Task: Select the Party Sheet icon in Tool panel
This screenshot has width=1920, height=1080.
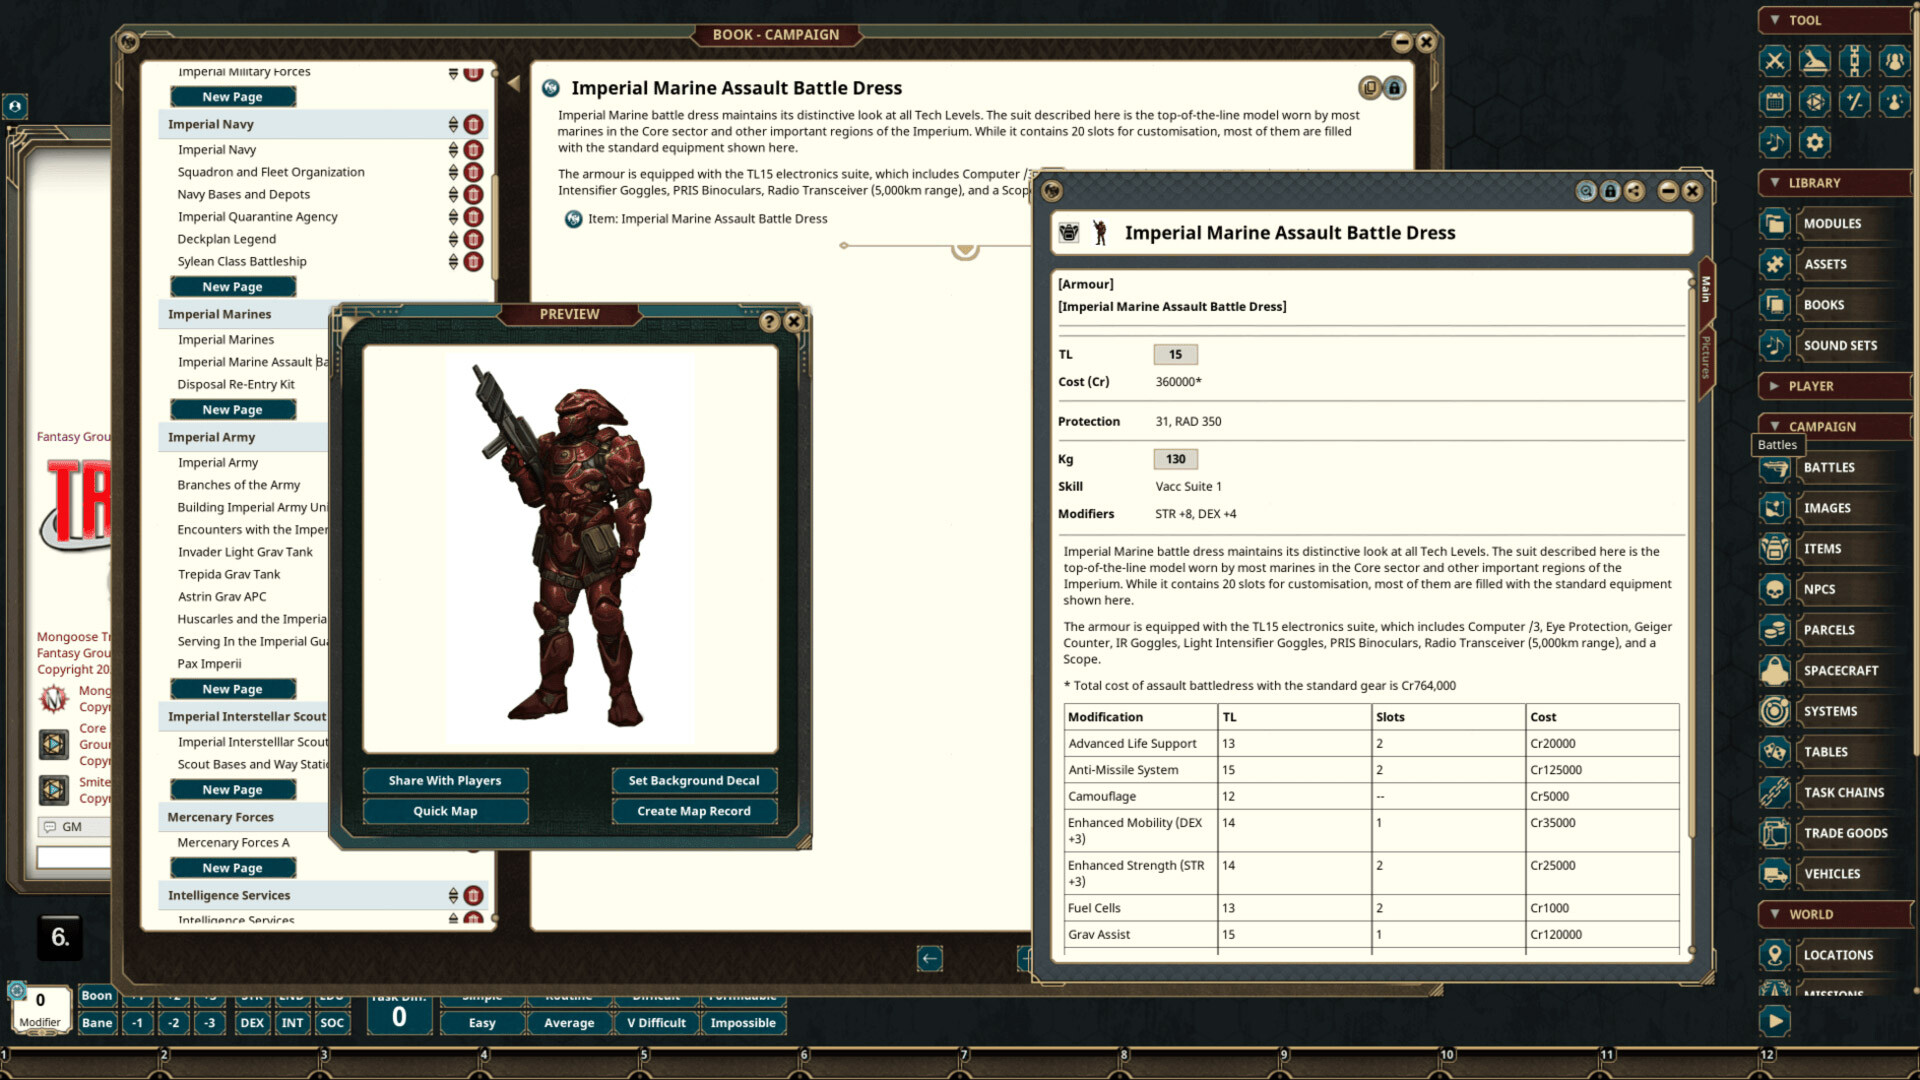Action: coord(1896,61)
